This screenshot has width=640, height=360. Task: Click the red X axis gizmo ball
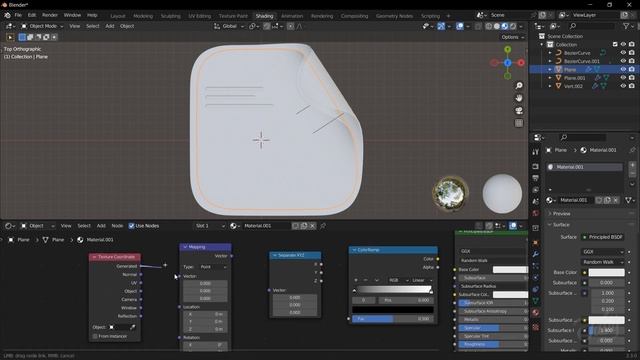[521, 63]
